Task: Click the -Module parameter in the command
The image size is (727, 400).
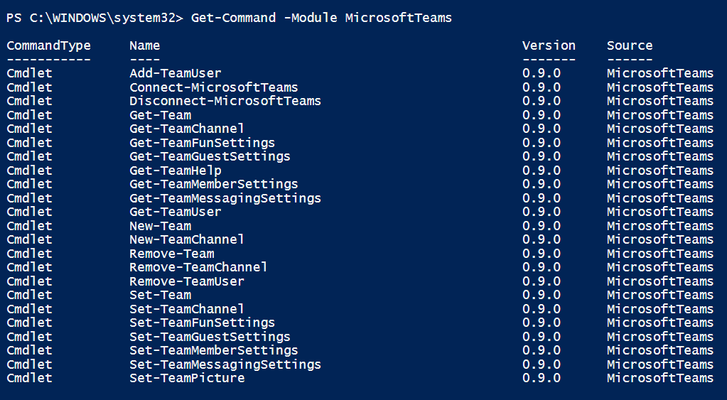Action: pos(310,18)
